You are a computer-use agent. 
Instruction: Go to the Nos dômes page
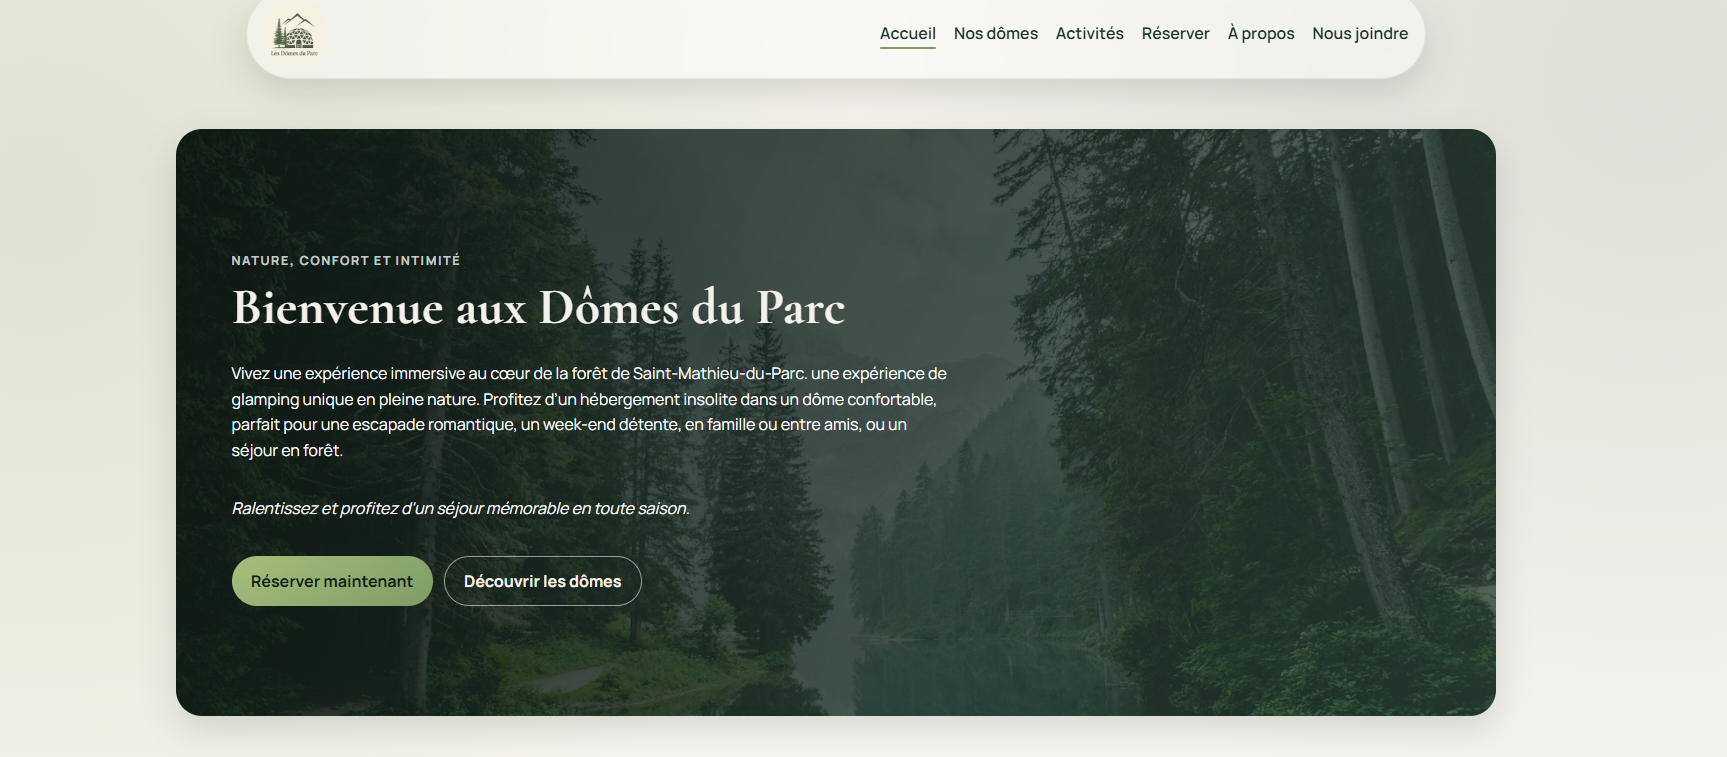point(996,34)
